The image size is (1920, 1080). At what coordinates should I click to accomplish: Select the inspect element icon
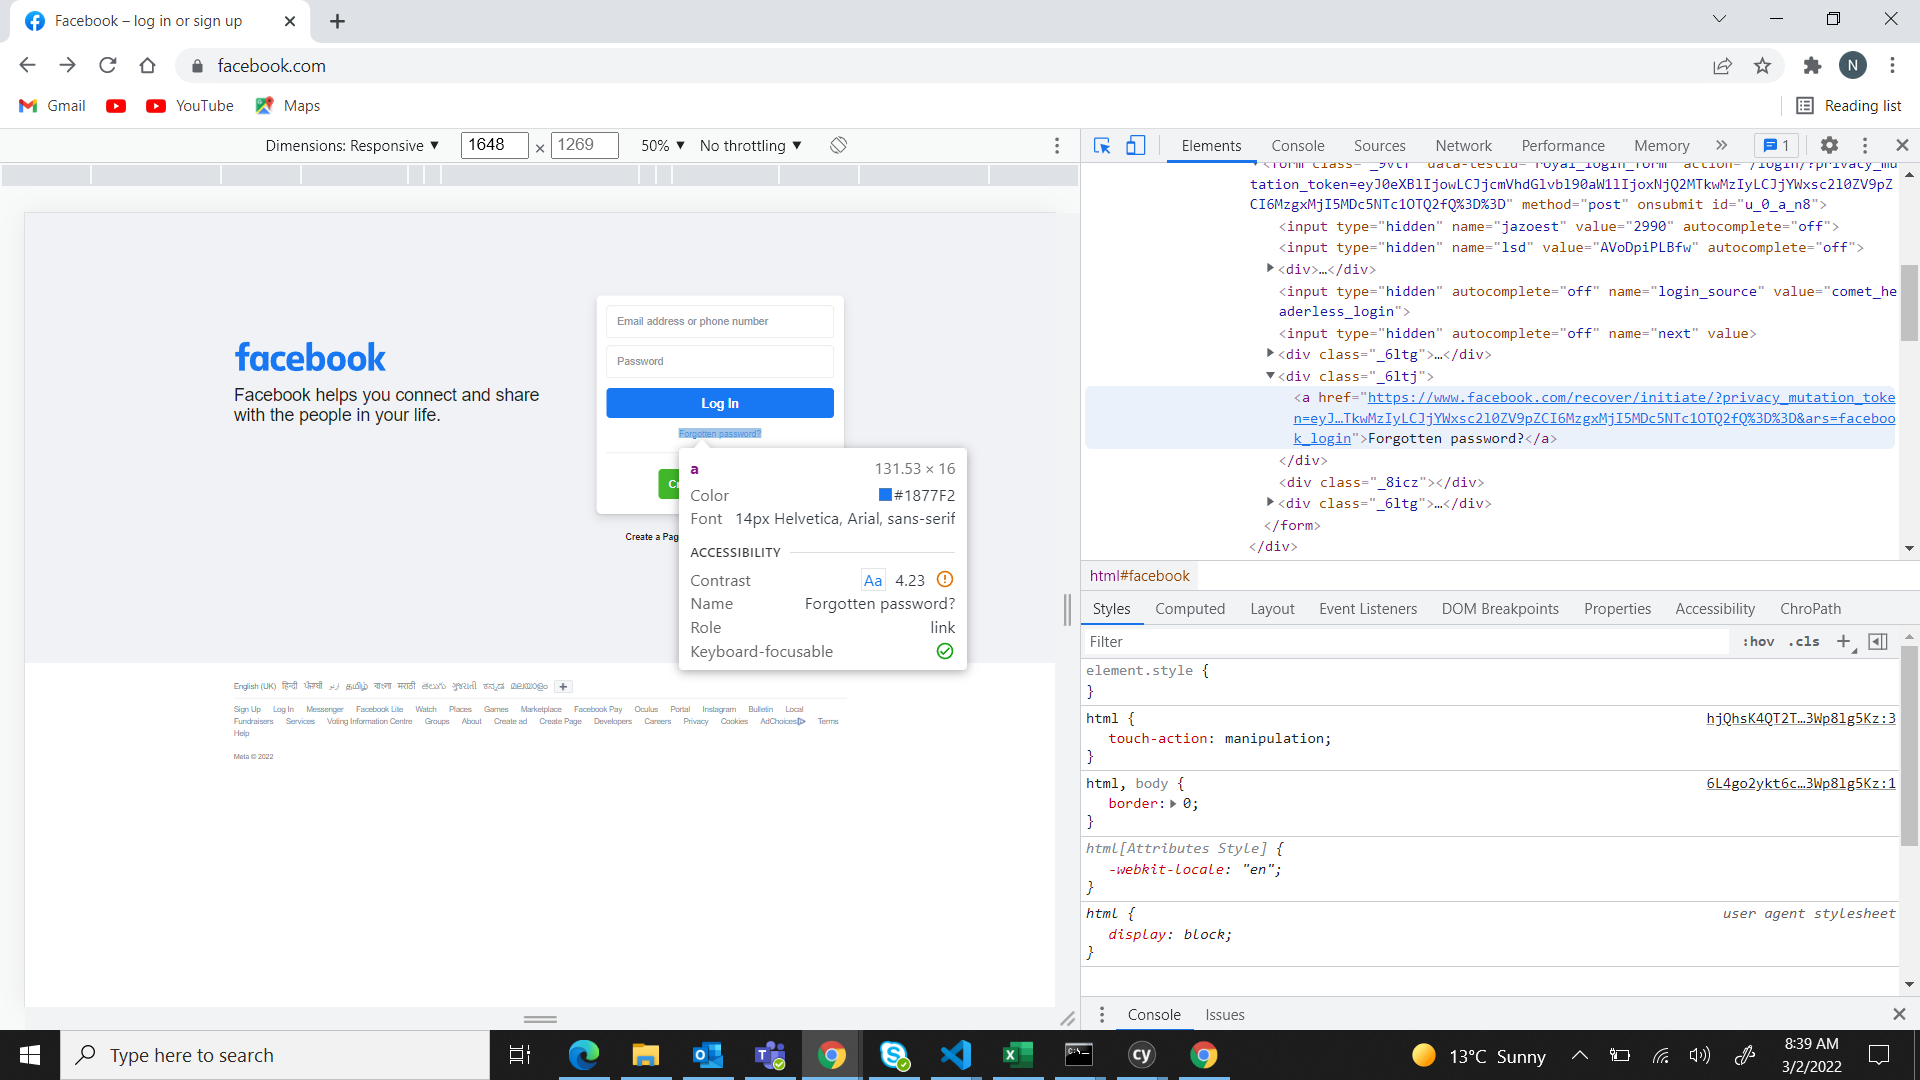point(1101,145)
